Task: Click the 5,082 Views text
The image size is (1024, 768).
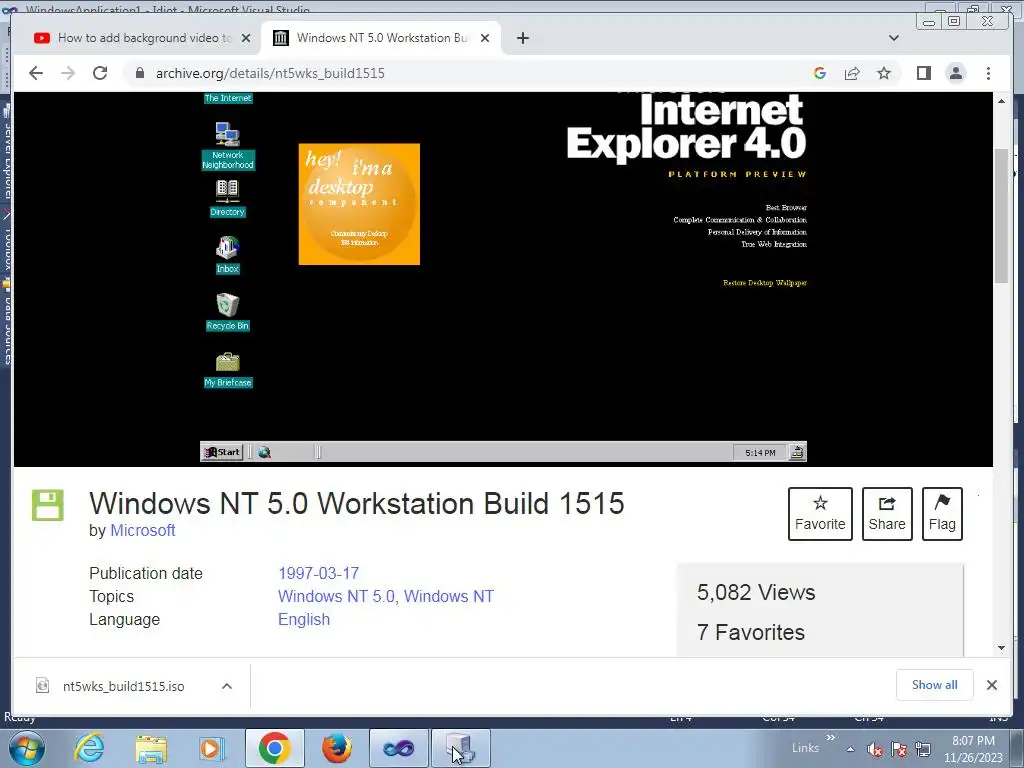Action: point(756,592)
